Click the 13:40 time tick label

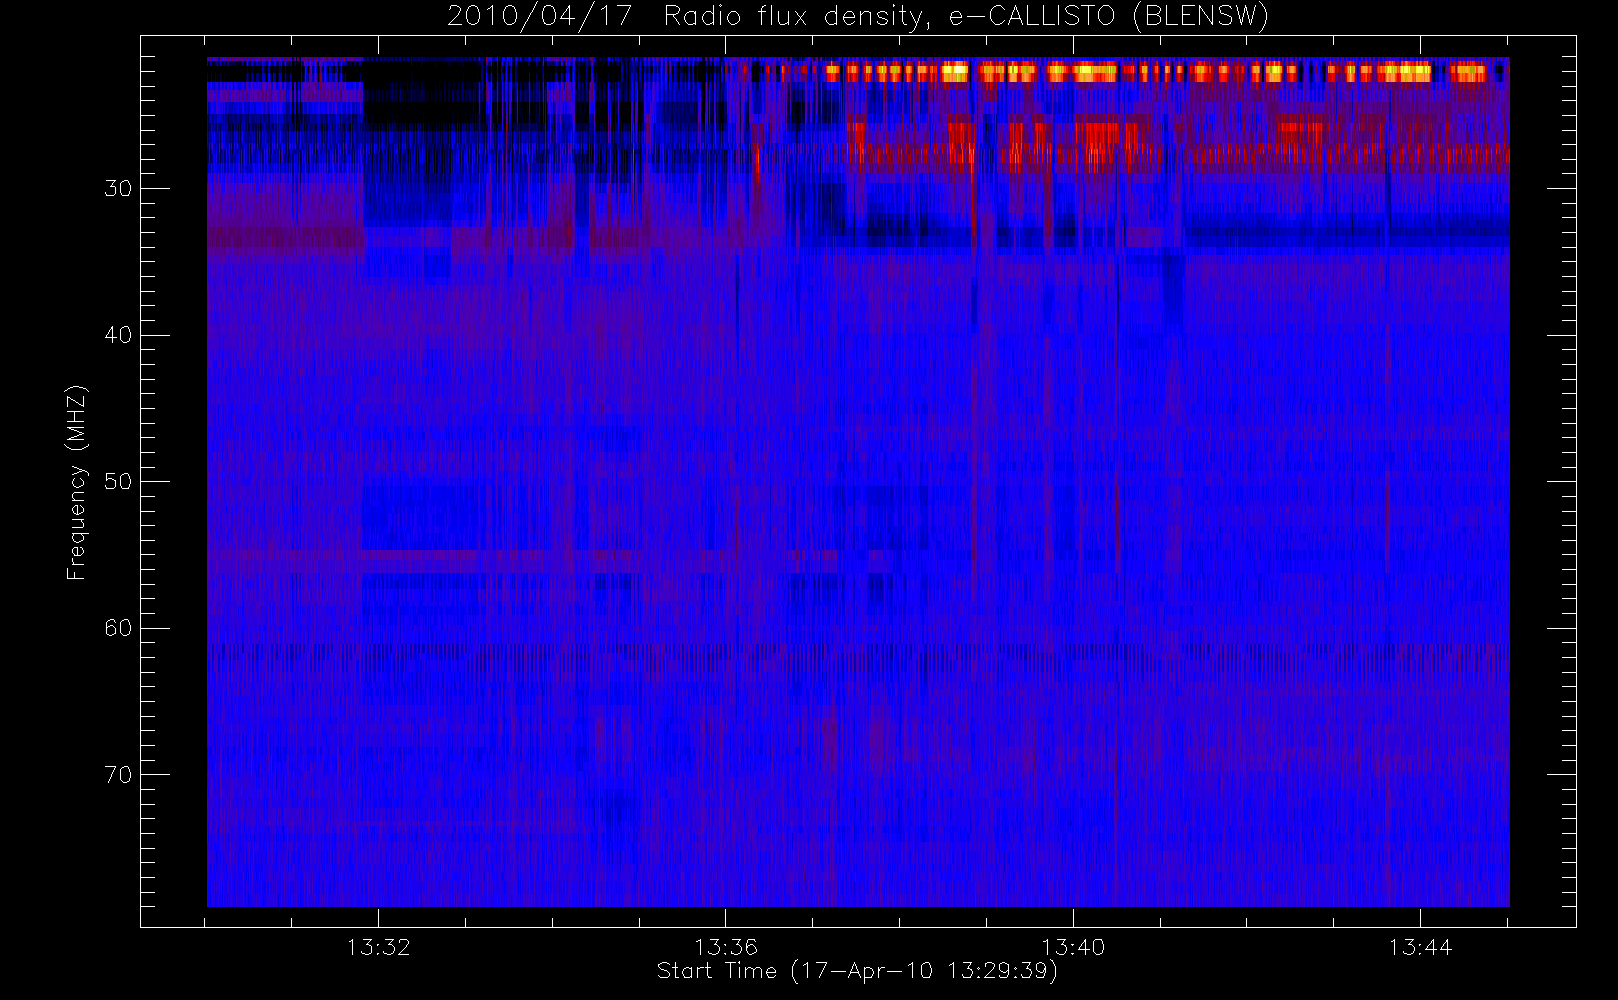tap(1073, 947)
